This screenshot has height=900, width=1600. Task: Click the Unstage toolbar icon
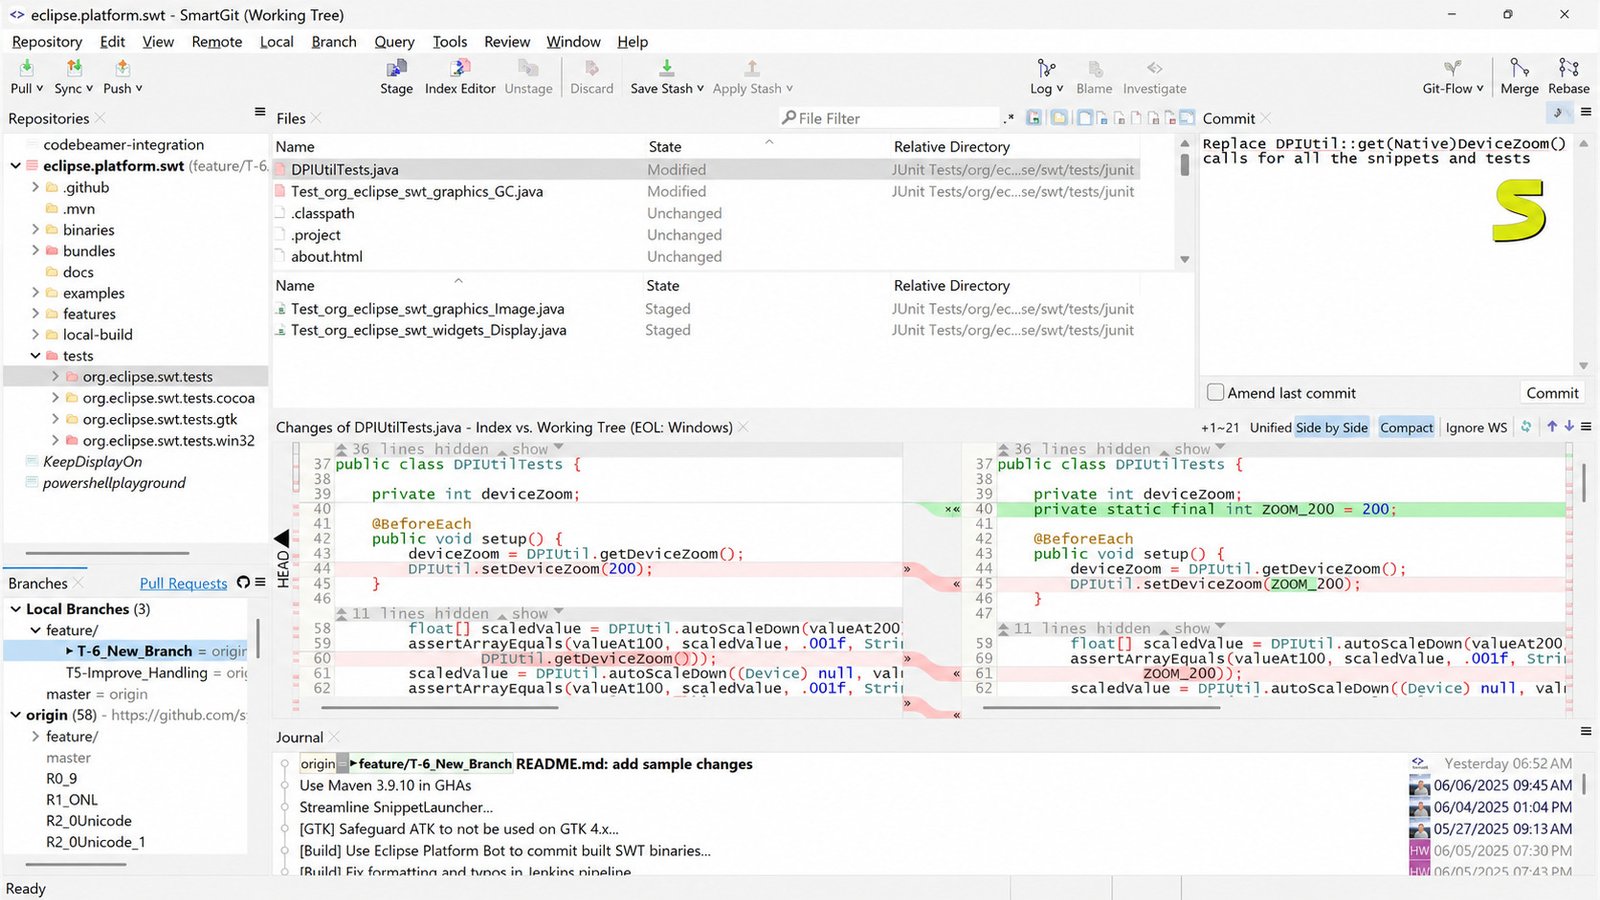click(528, 68)
